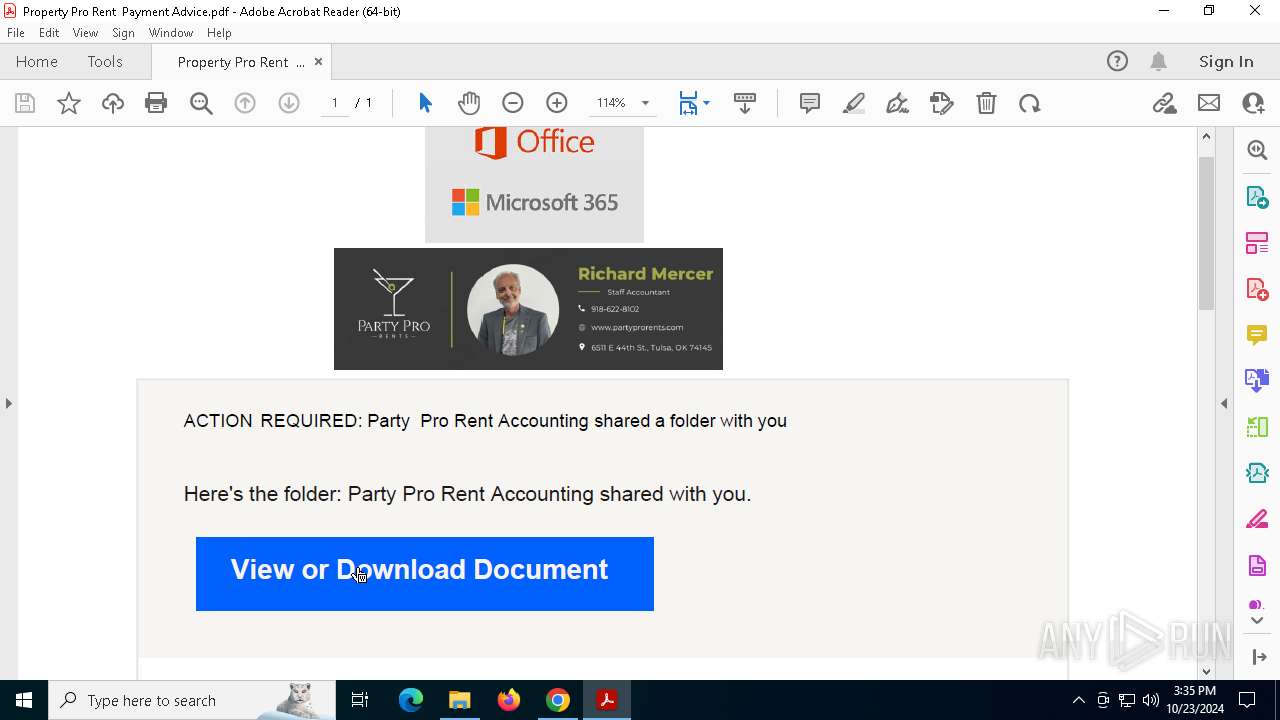
Task: Open the View menu
Action: [85, 33]
